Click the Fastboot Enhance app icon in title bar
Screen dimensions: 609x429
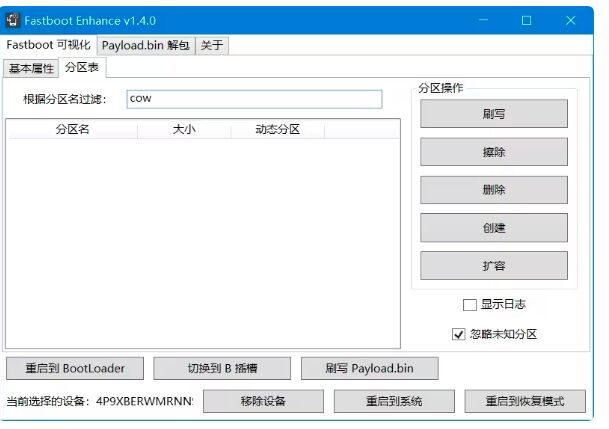[x=12, y=20]
